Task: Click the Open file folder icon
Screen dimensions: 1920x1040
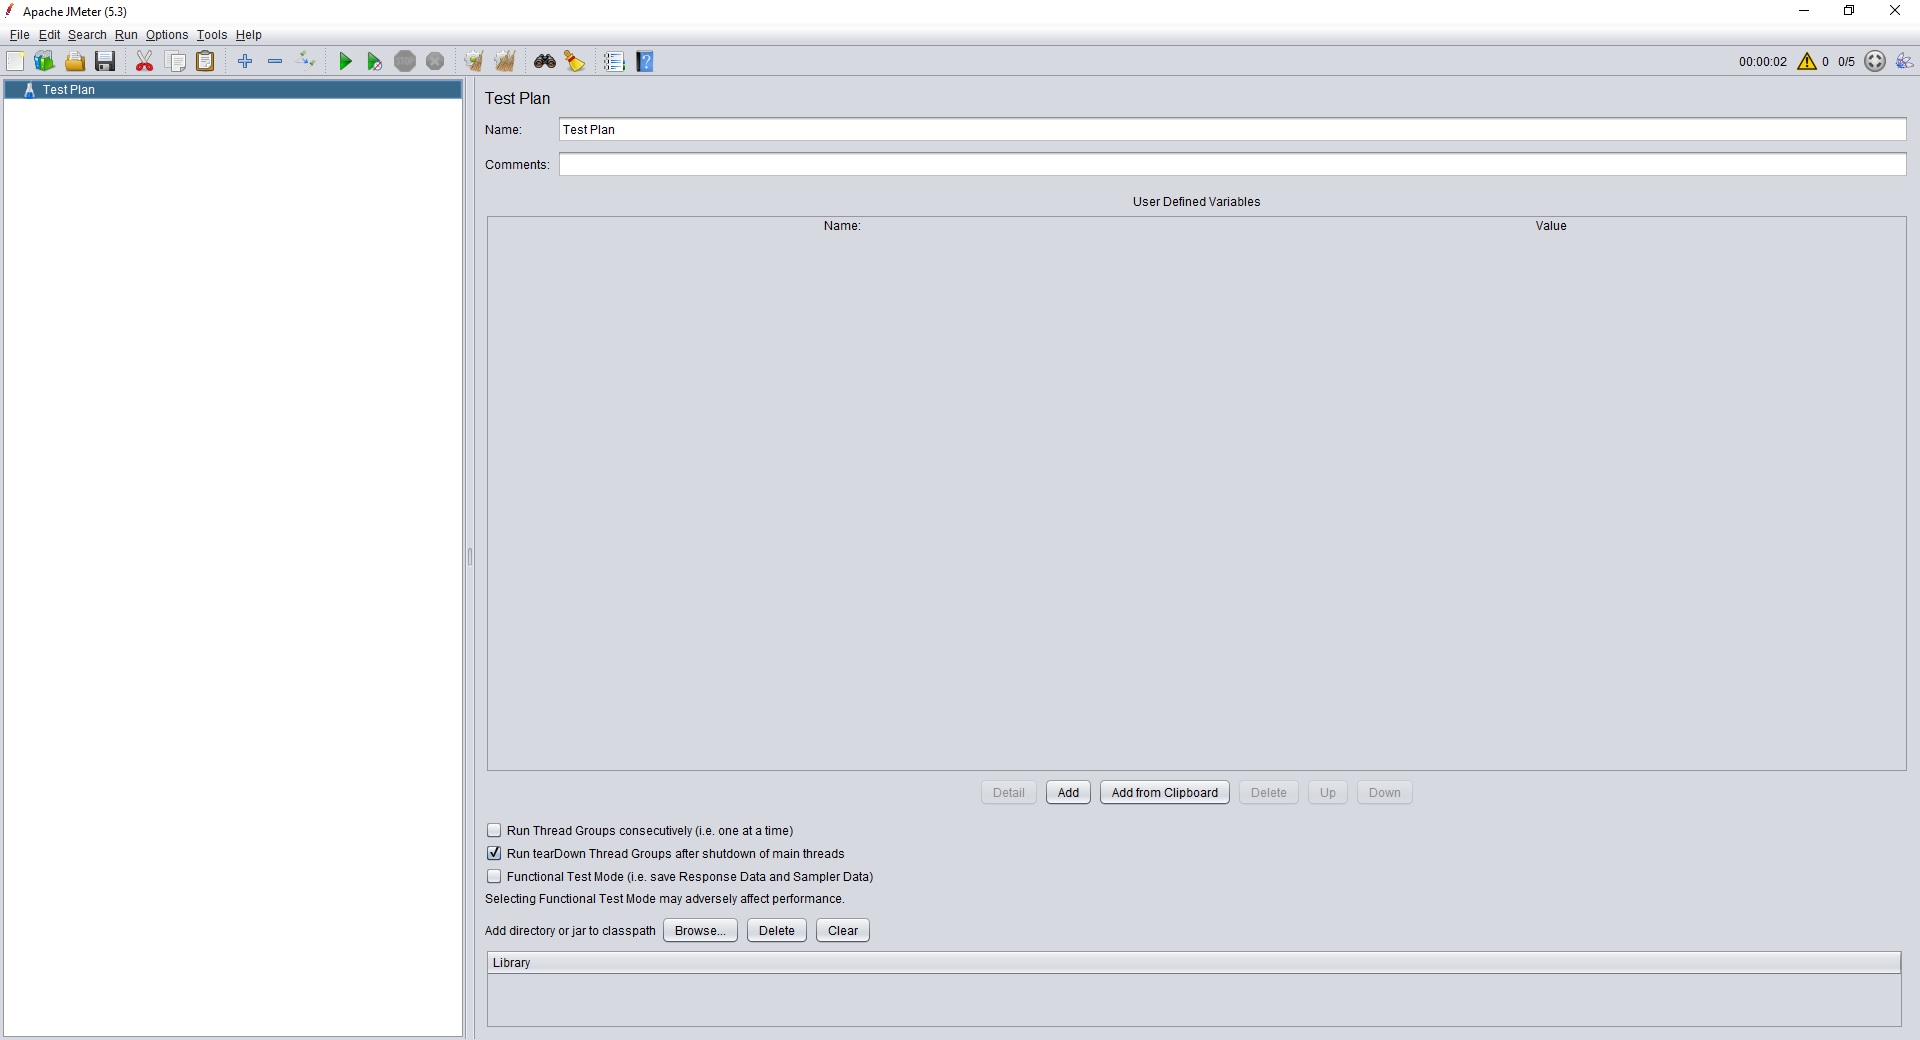Action: click(75, 61)
